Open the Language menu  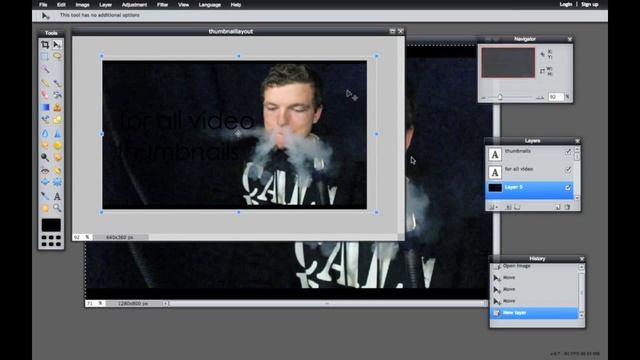coord(210,5)
